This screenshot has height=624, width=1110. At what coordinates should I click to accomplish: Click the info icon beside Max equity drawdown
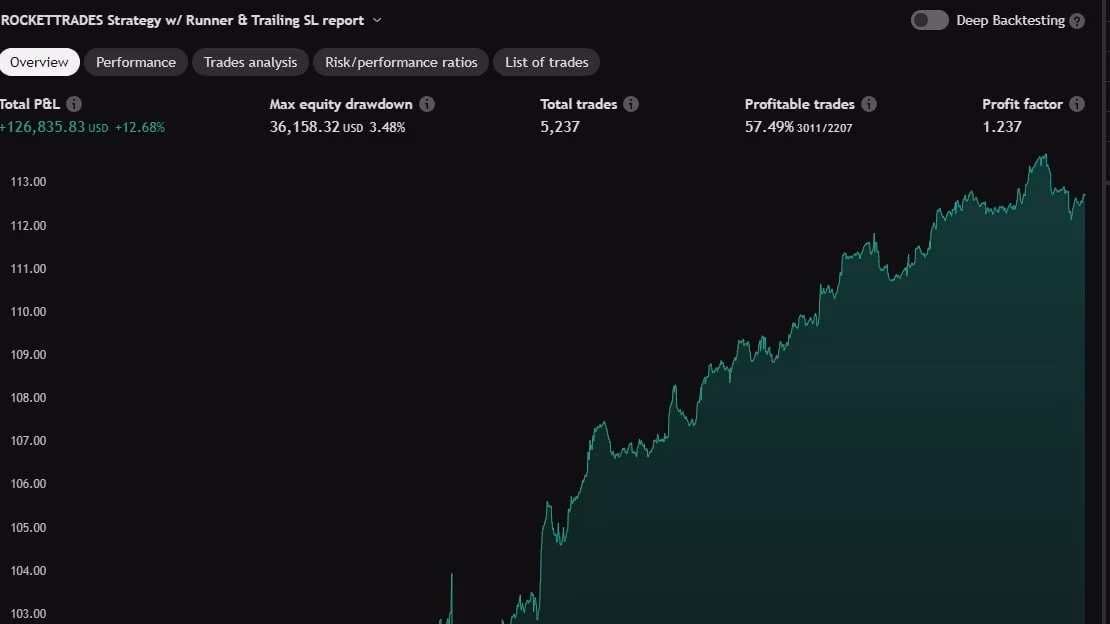point(427,104)
